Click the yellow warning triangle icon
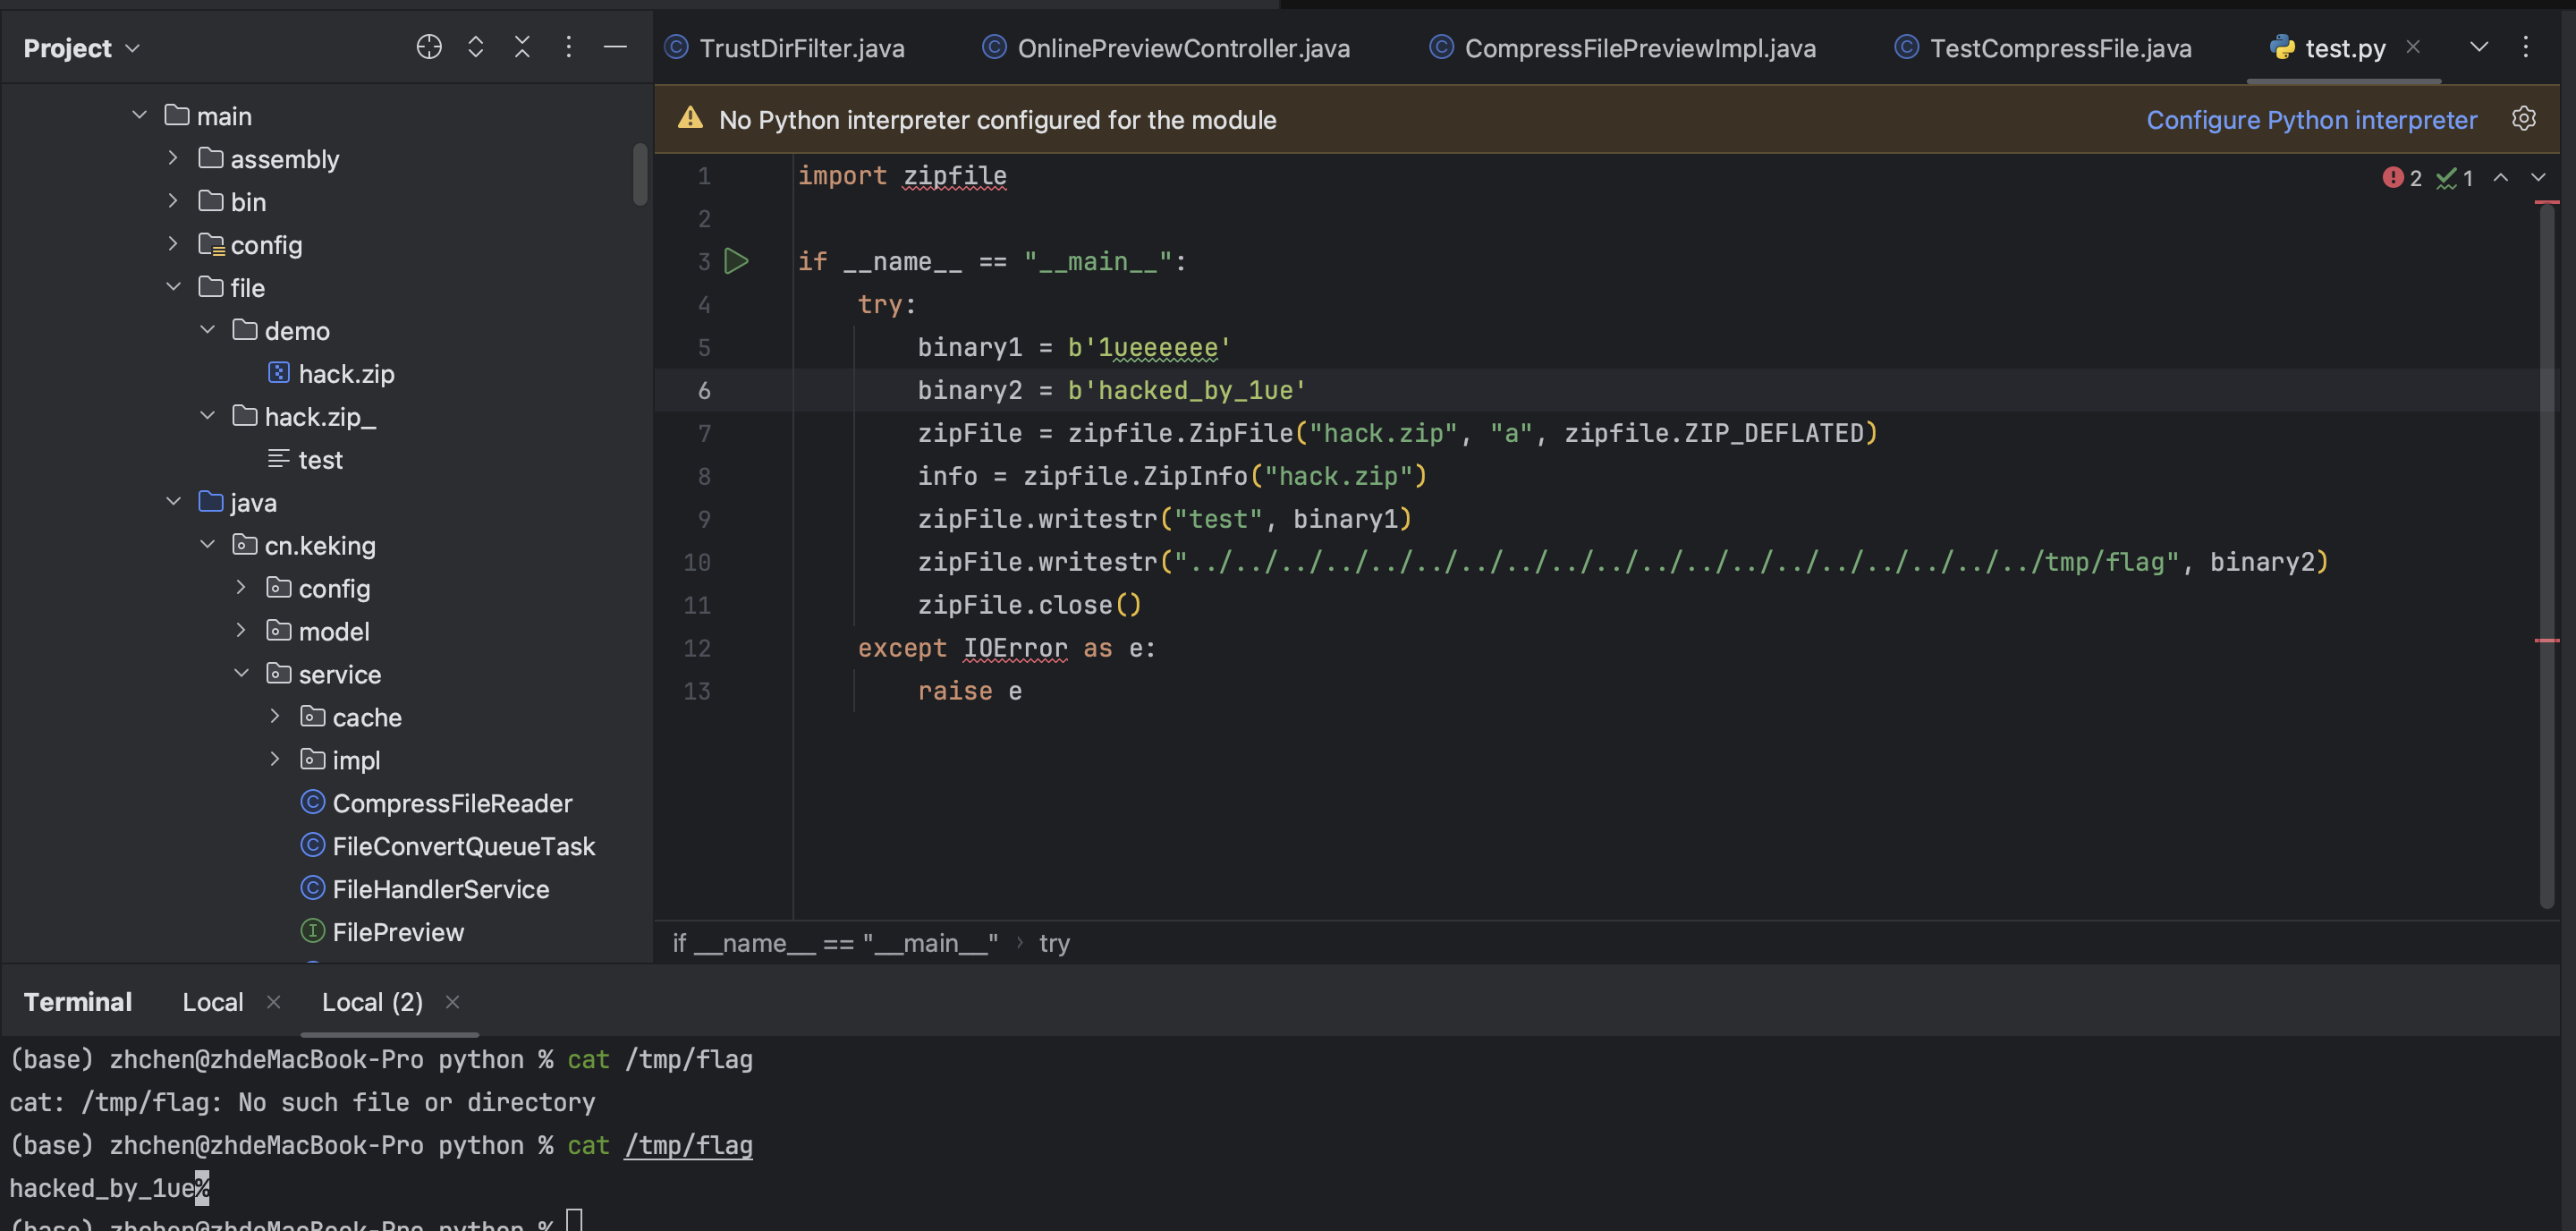This screenshot has width=2576, height=1231. point(690,119)
